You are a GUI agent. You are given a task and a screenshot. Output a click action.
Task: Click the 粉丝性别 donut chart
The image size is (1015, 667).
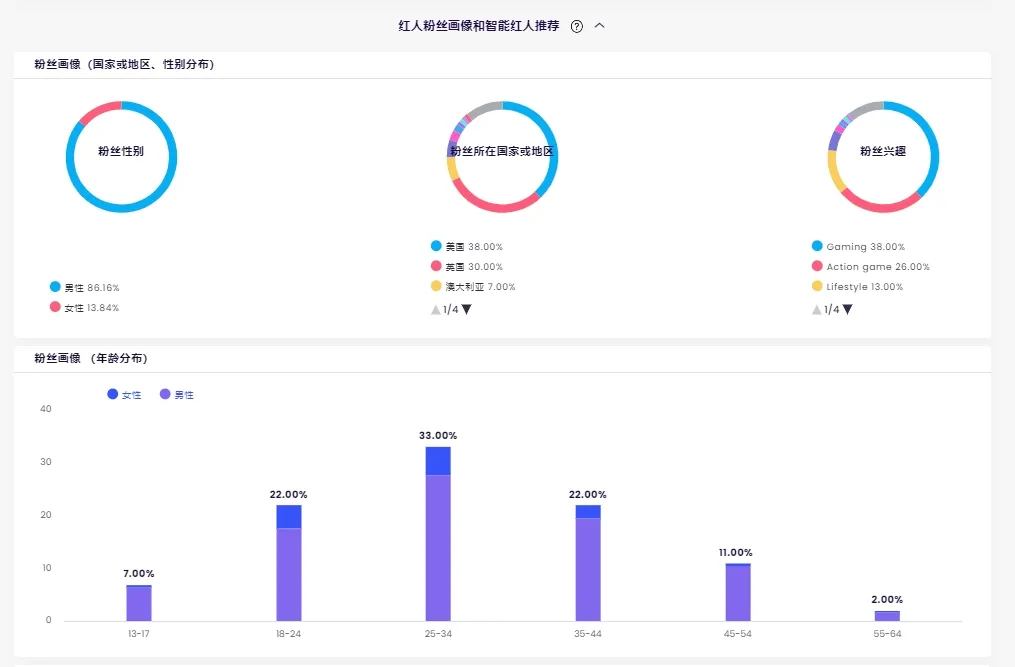(x=121, y=157)
